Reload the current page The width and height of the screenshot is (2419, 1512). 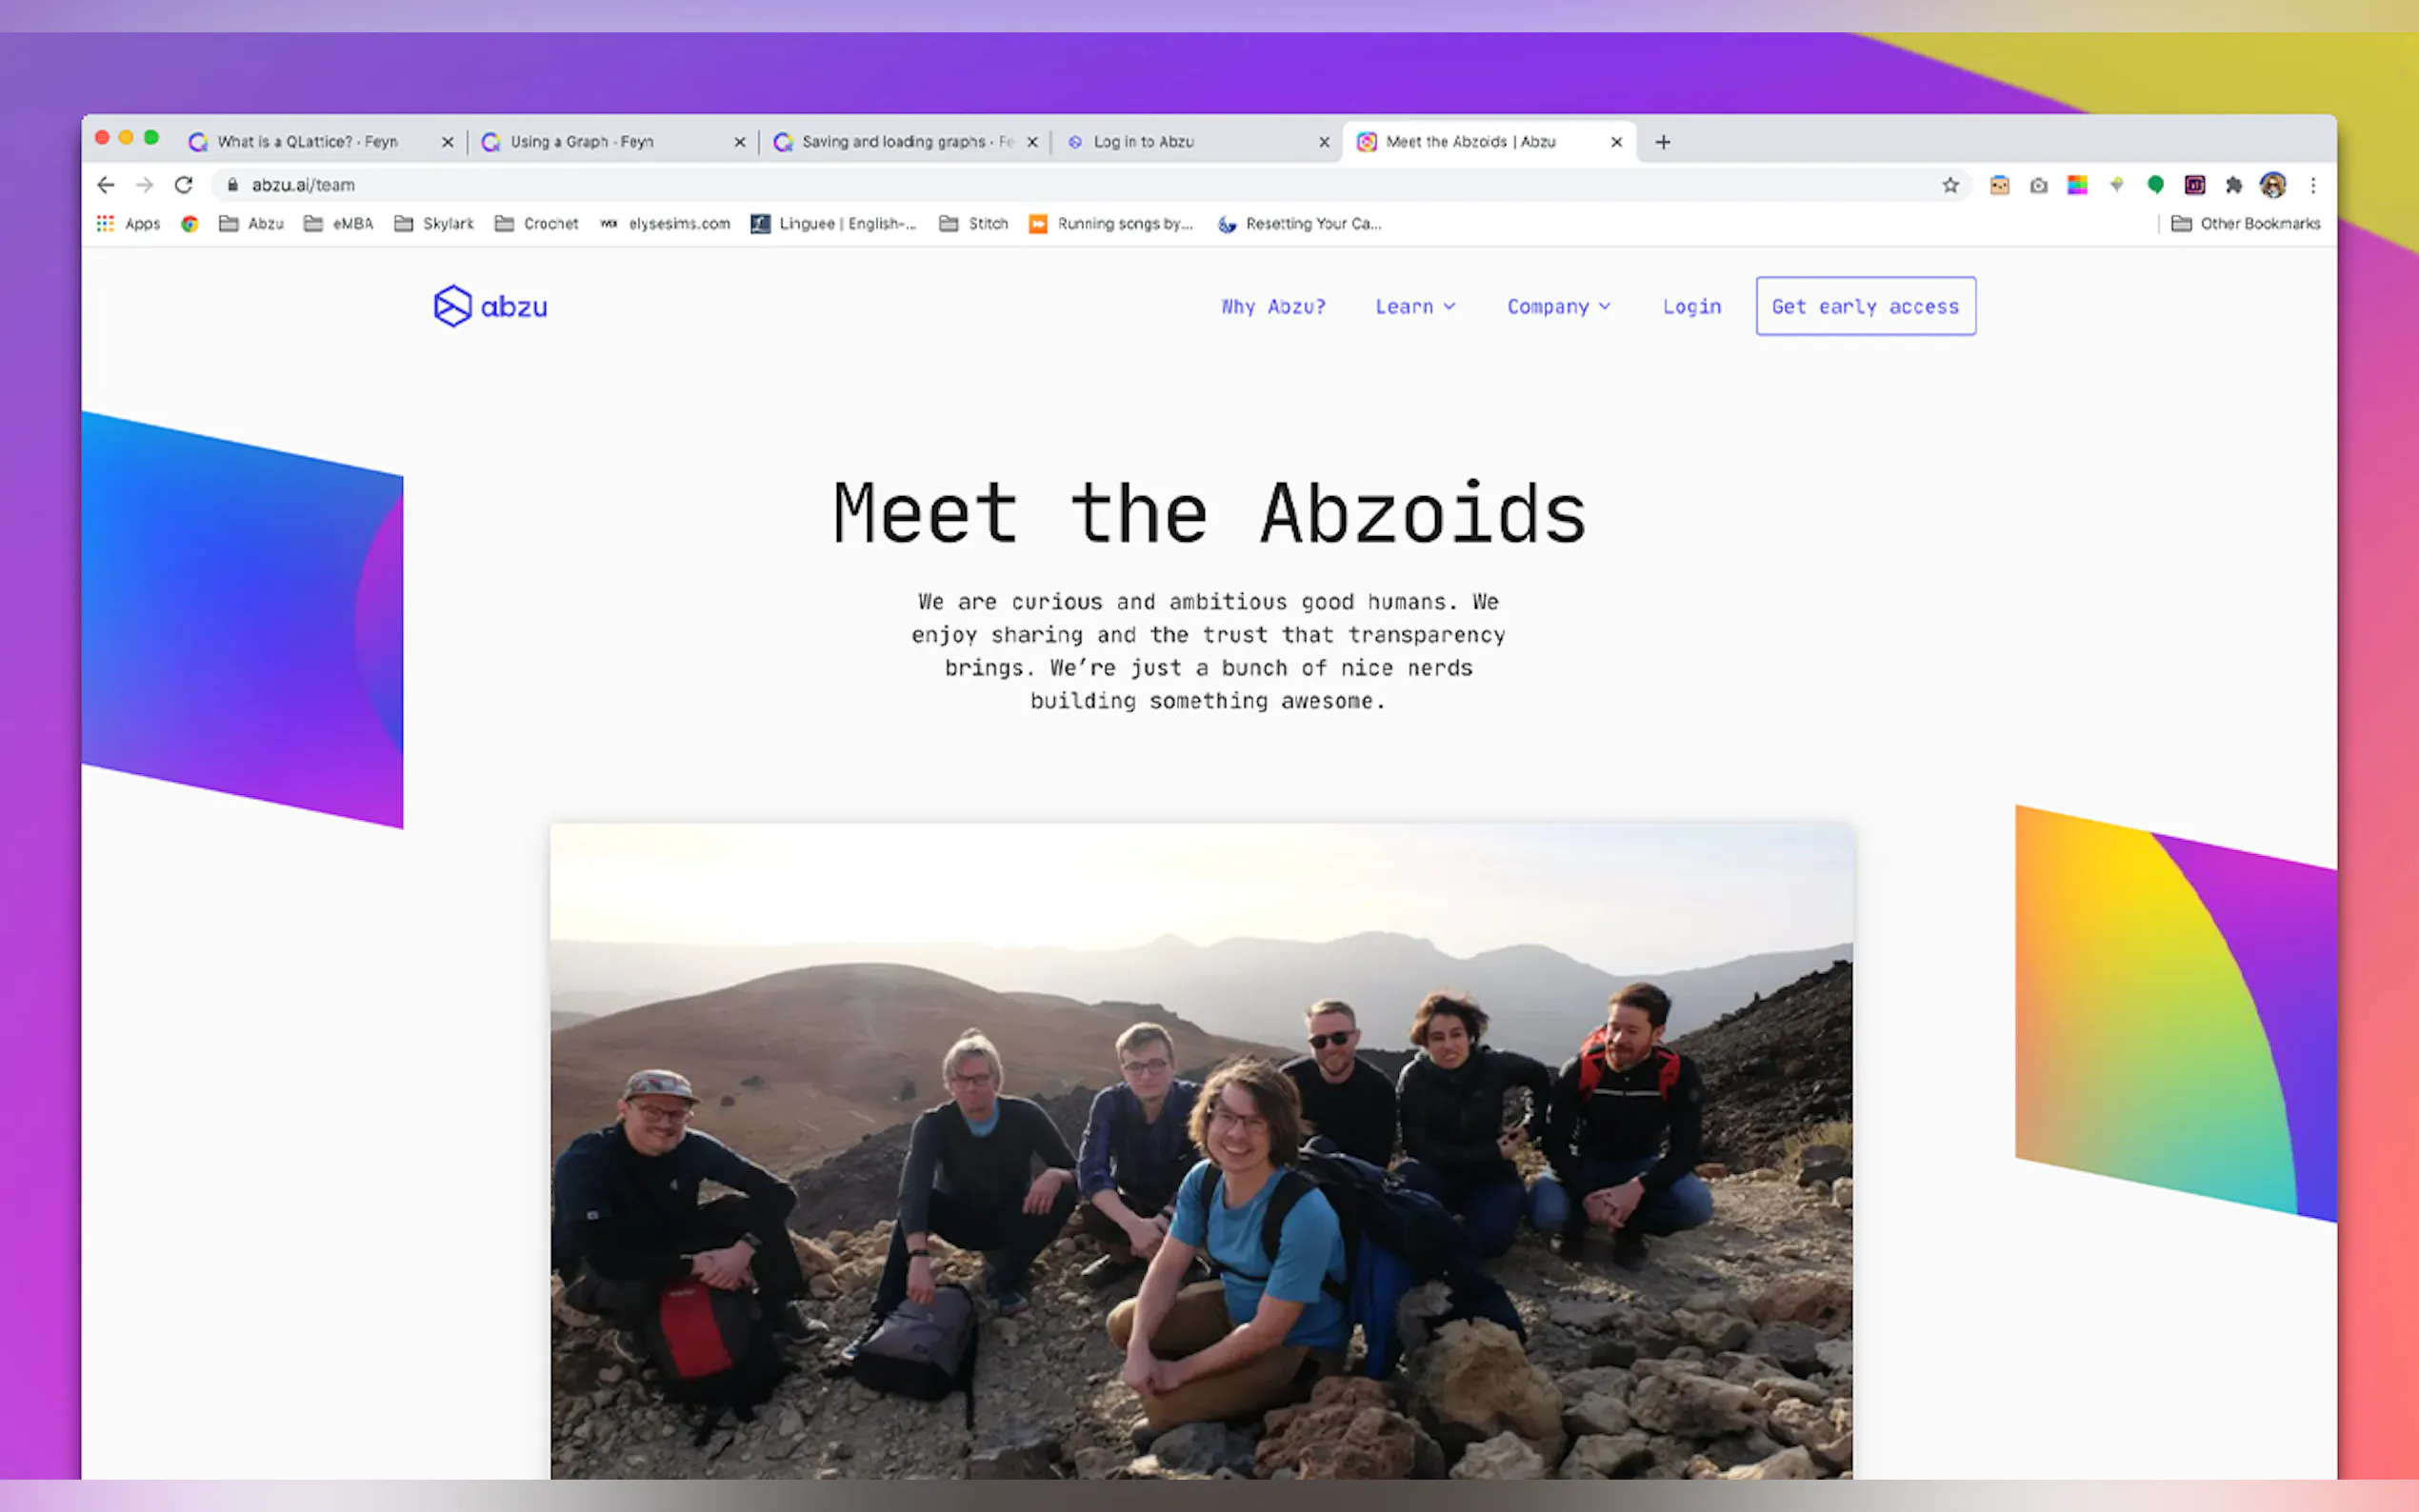click(184, 185)
